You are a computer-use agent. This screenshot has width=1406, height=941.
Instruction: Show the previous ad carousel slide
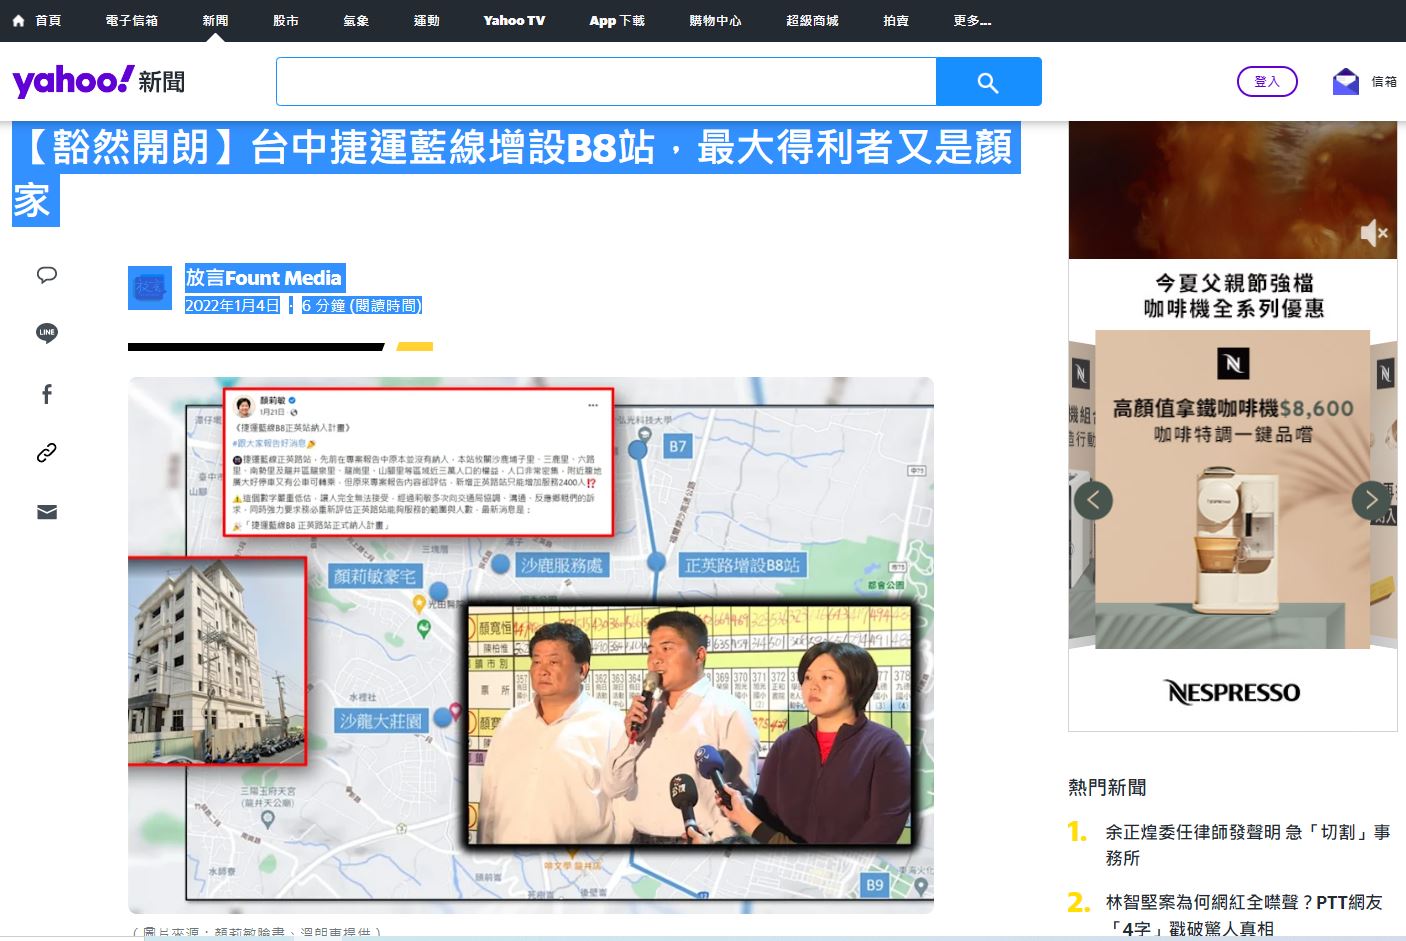[1093, 500]
